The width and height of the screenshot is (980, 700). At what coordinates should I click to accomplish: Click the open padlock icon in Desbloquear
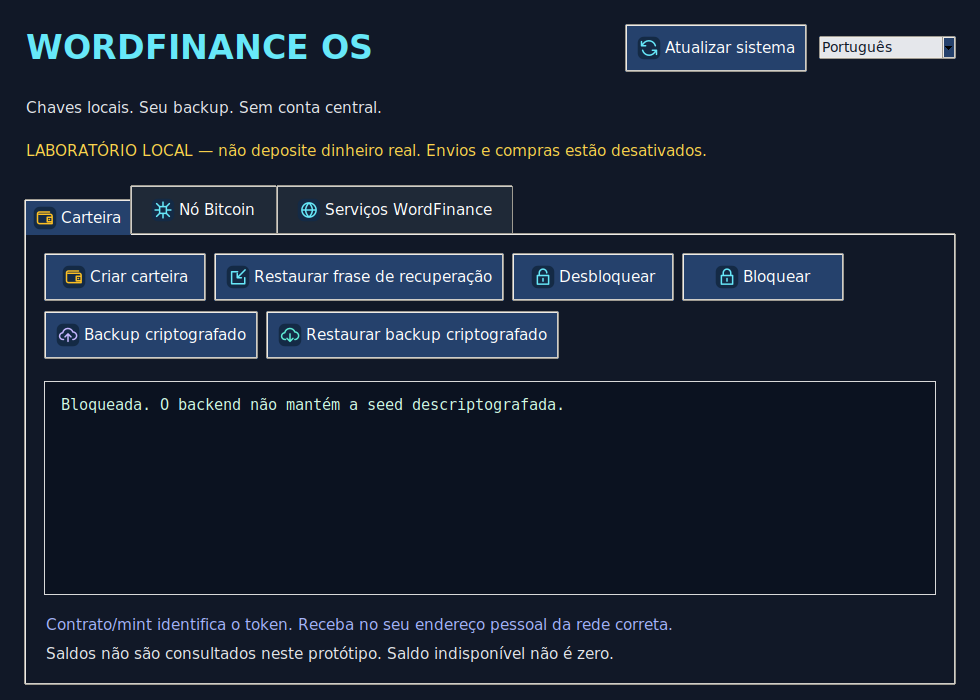coord(542,277)
